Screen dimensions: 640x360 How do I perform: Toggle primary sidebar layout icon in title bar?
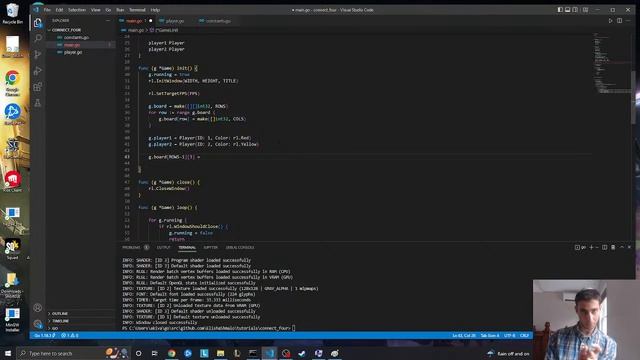(x=560, y=10)
